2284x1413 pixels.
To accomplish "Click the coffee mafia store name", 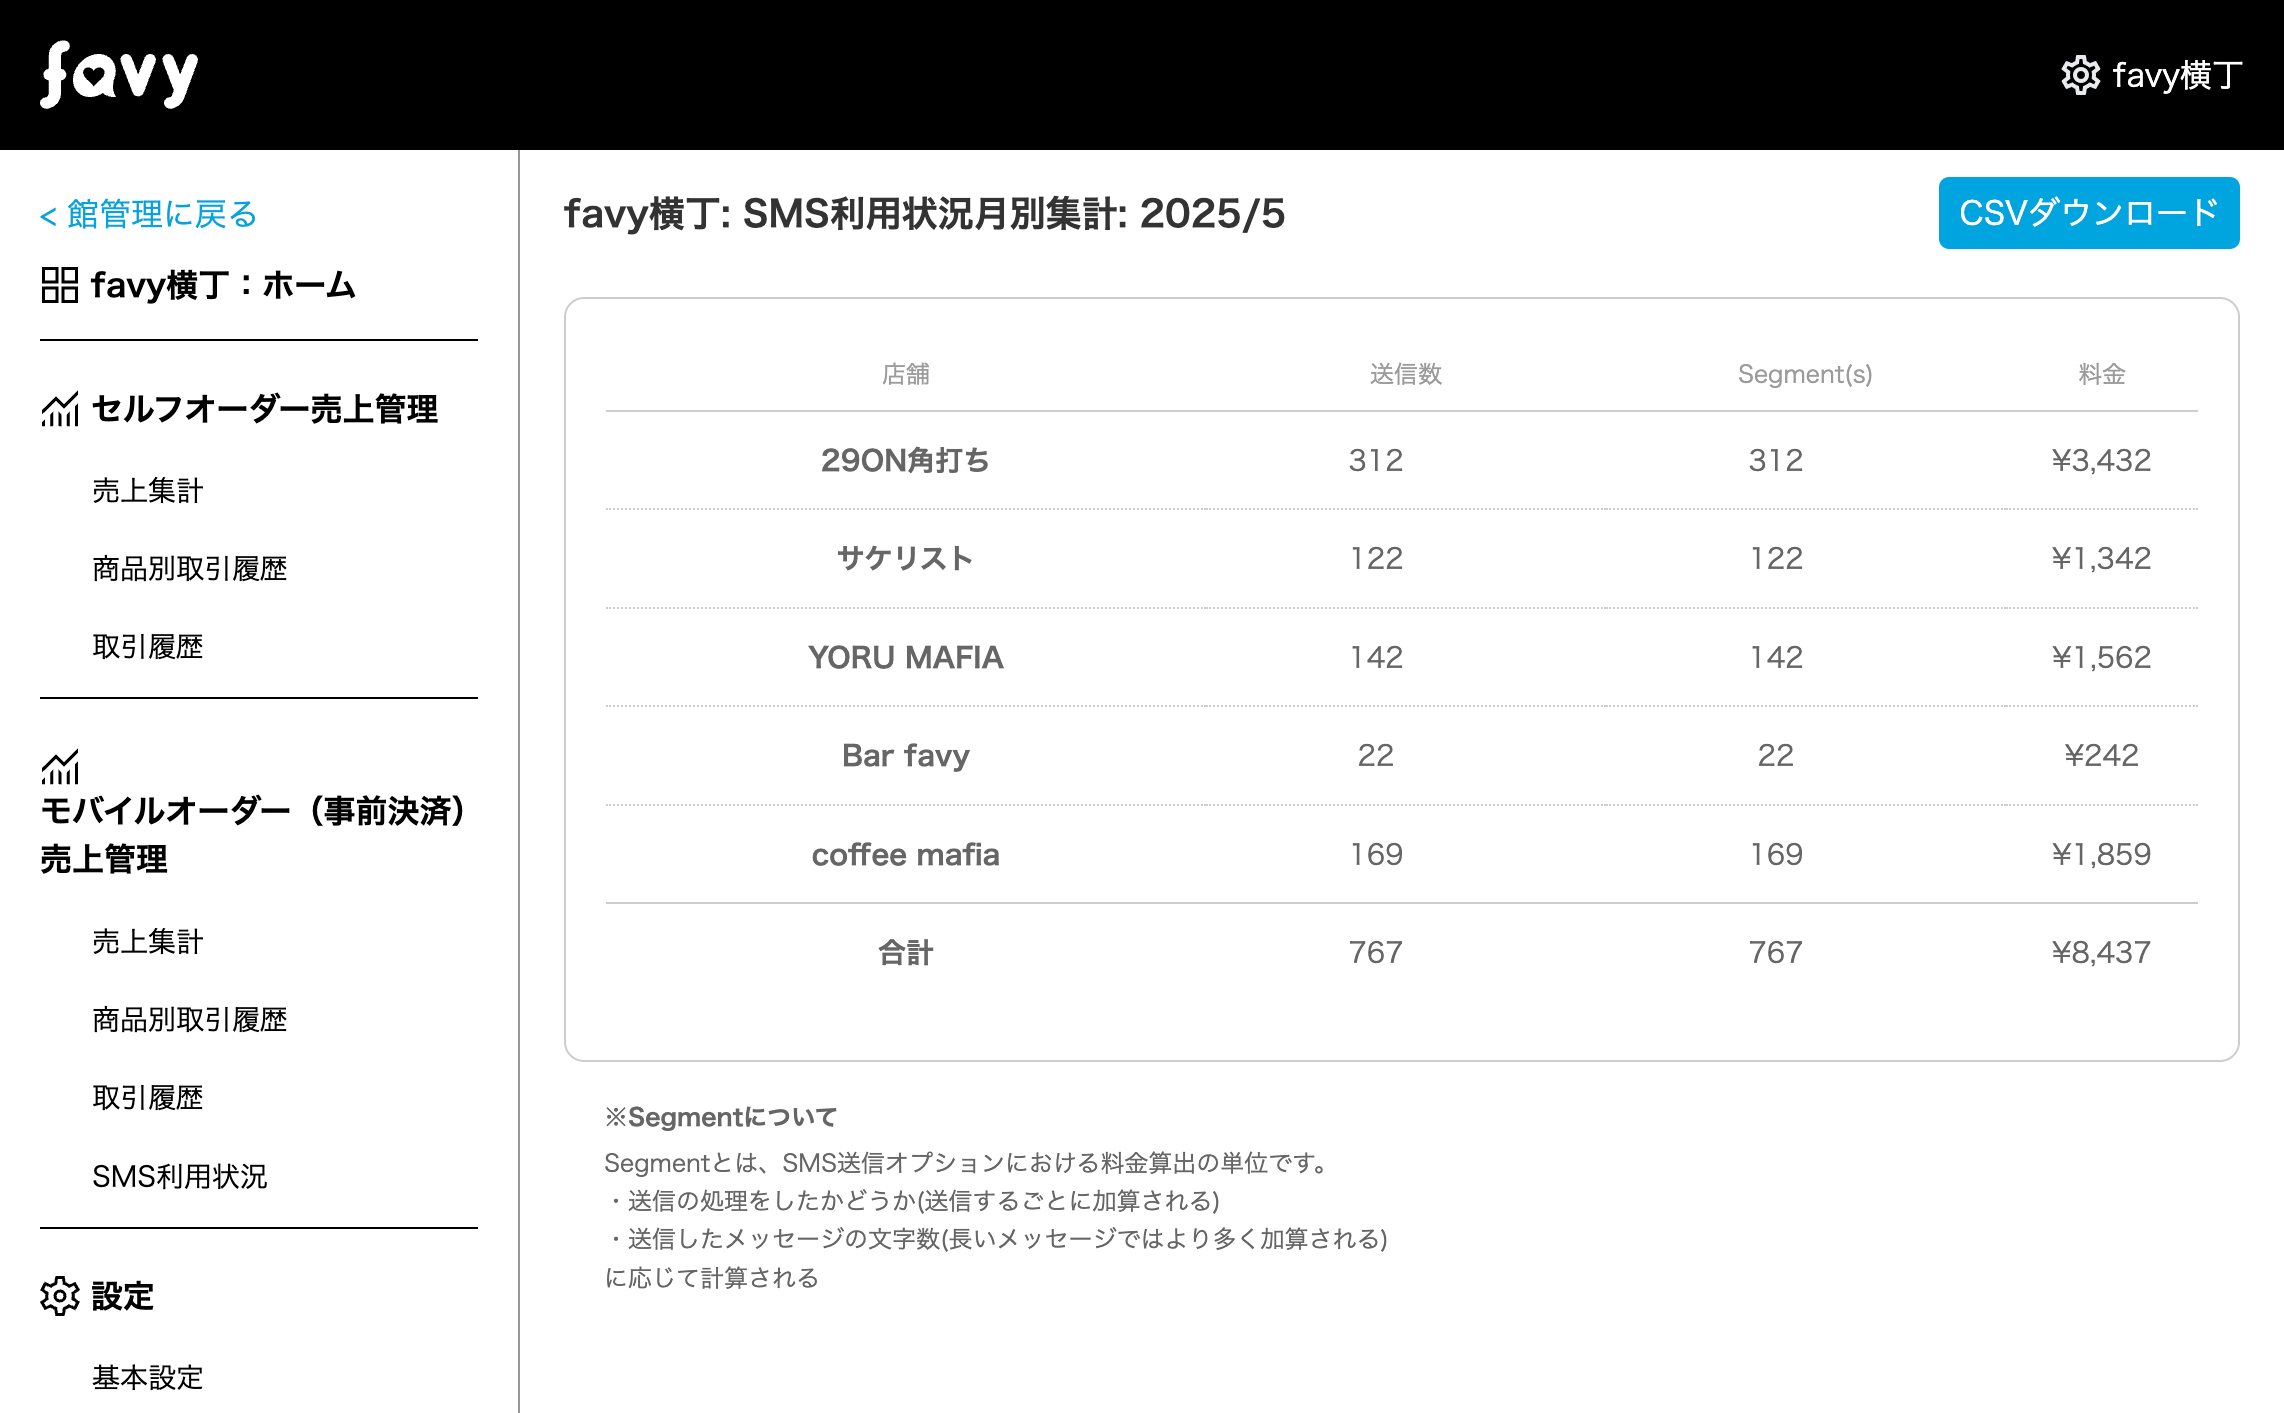I will 905,855.
